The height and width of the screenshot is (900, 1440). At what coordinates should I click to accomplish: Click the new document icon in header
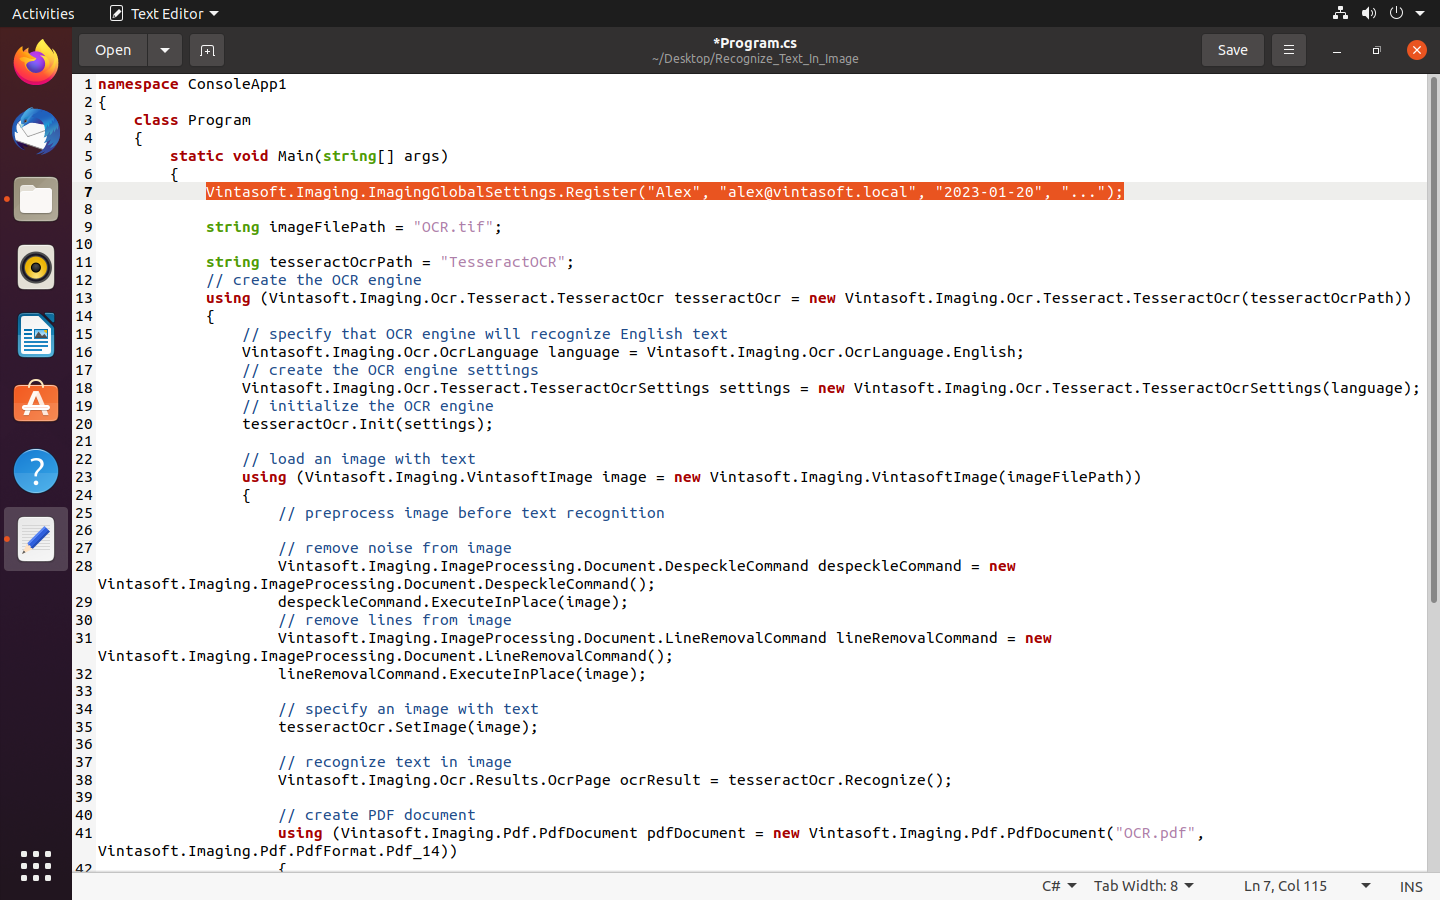[x=207, y=50]
